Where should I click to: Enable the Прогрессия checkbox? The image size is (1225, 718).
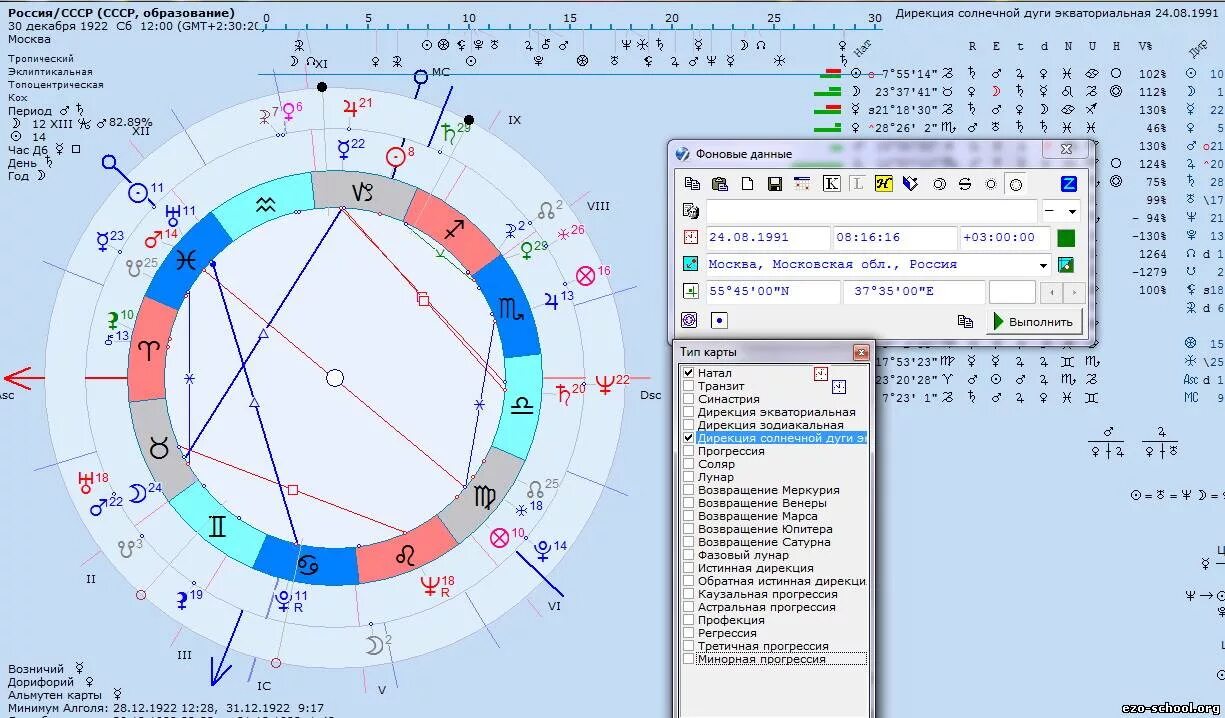(x=688, y=451)
